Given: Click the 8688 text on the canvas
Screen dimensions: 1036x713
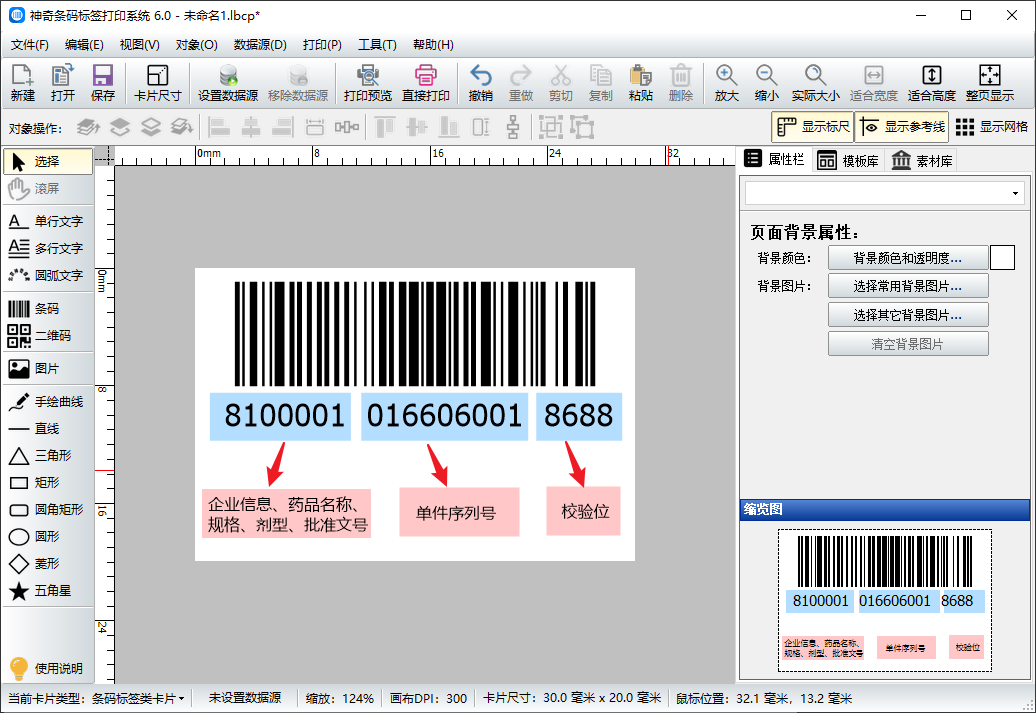Looking at the screenshot, I should pyautogui.click(x=578, y=416).
